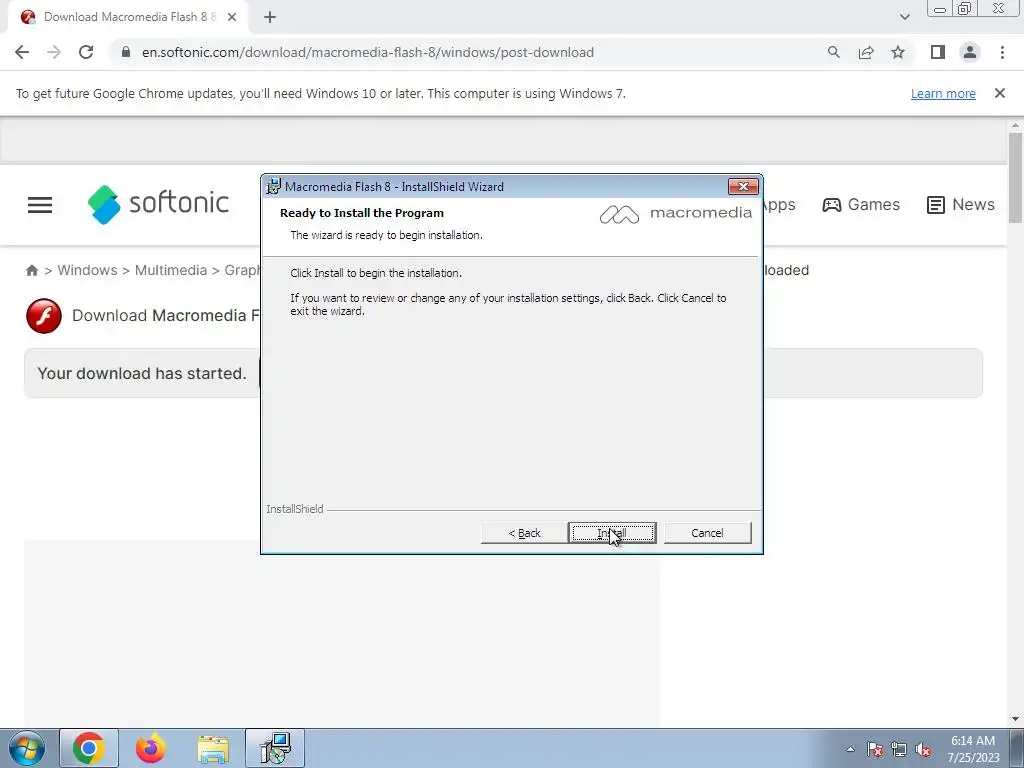Open the clock showing 6:14 AM
The image size is (1024, 768).
(x=973, y=749)
